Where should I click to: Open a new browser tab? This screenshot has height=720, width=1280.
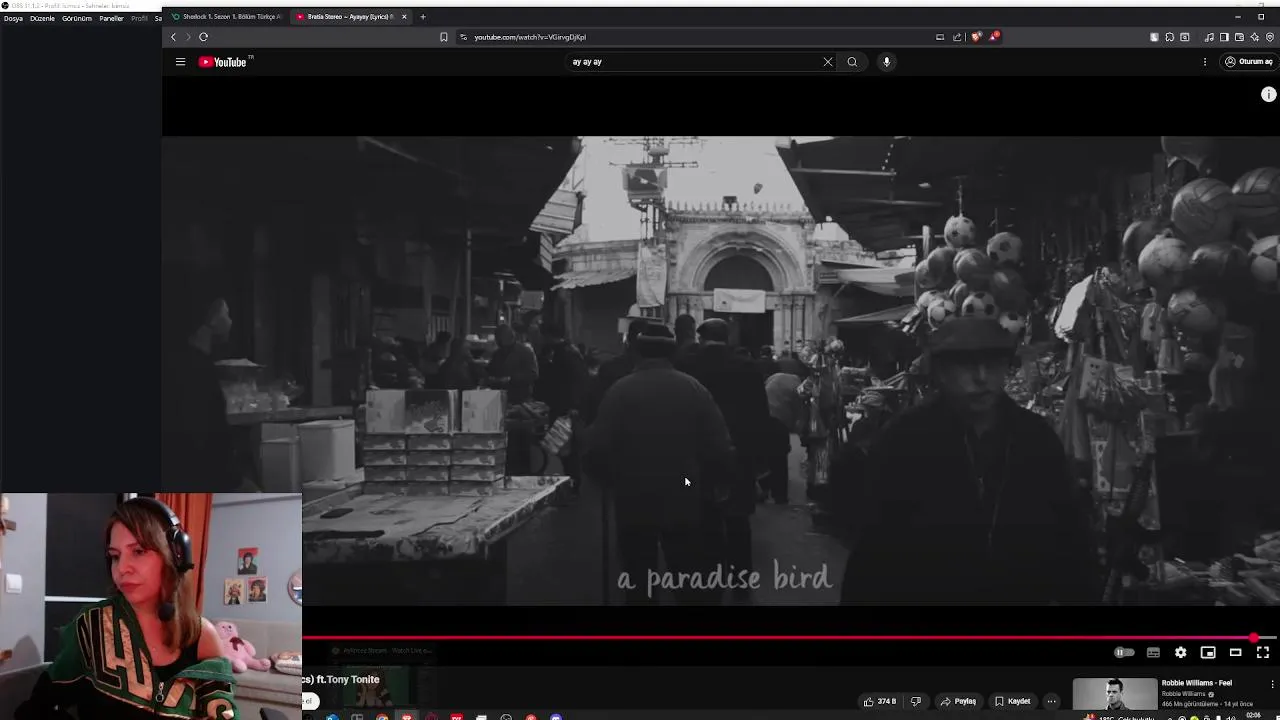point(423,17)
